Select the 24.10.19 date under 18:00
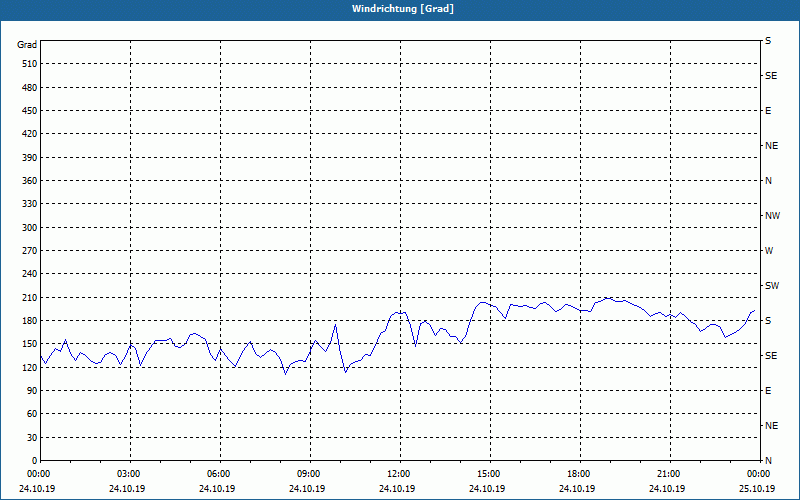The height and width of the screenshot is (500, 800). click(x=577, y=488)
